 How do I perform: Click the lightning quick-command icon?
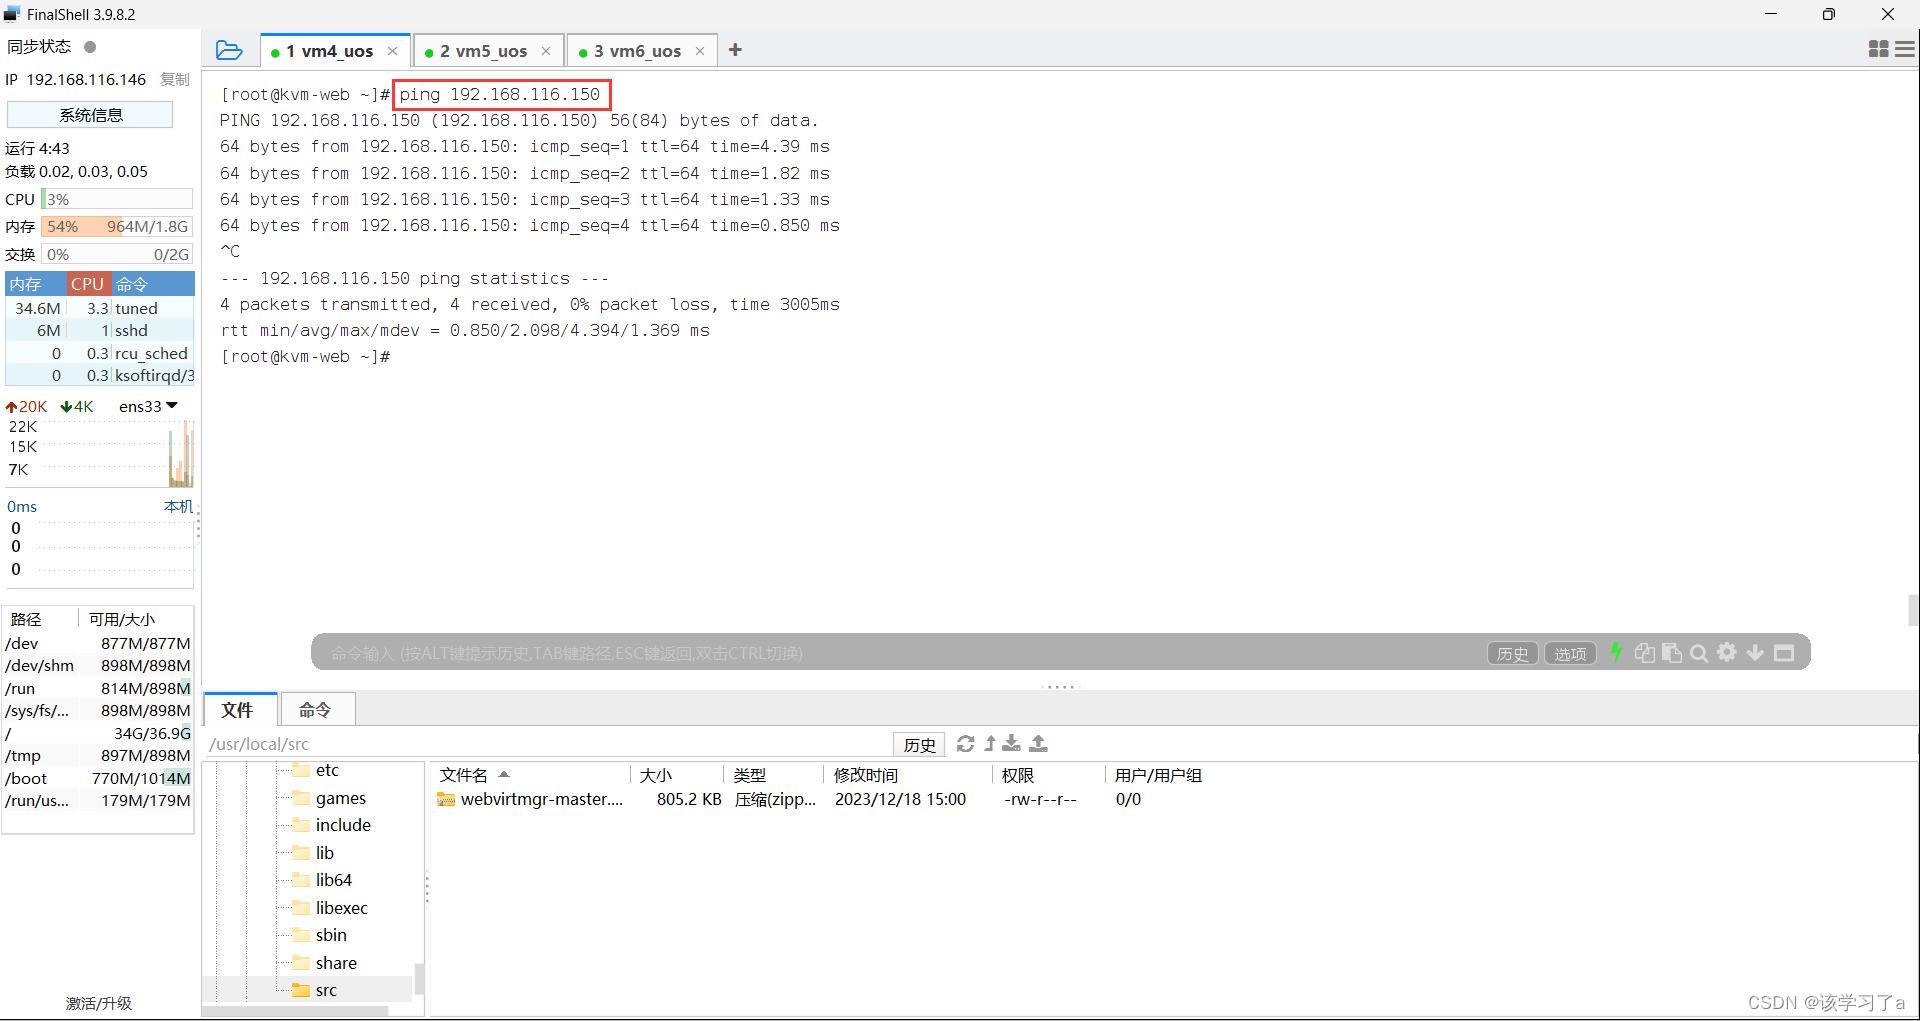click(1616, 653)
